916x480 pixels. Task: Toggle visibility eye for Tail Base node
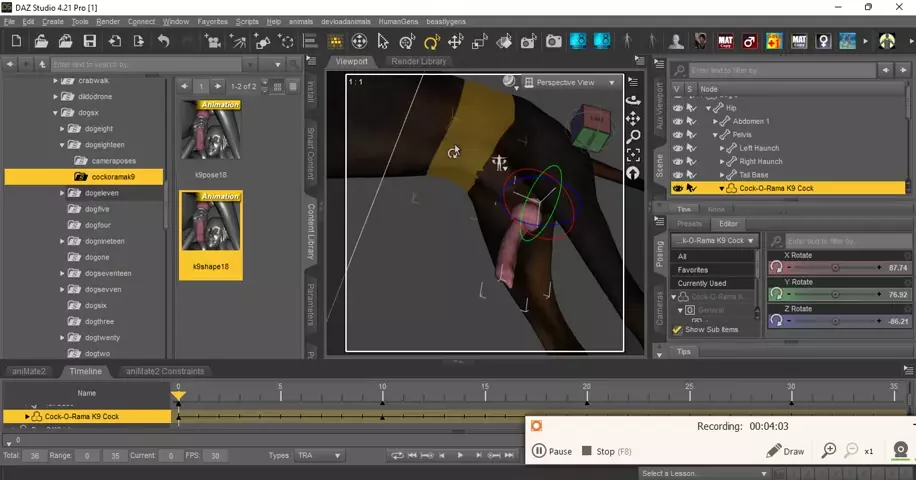[x=677, y=174]
